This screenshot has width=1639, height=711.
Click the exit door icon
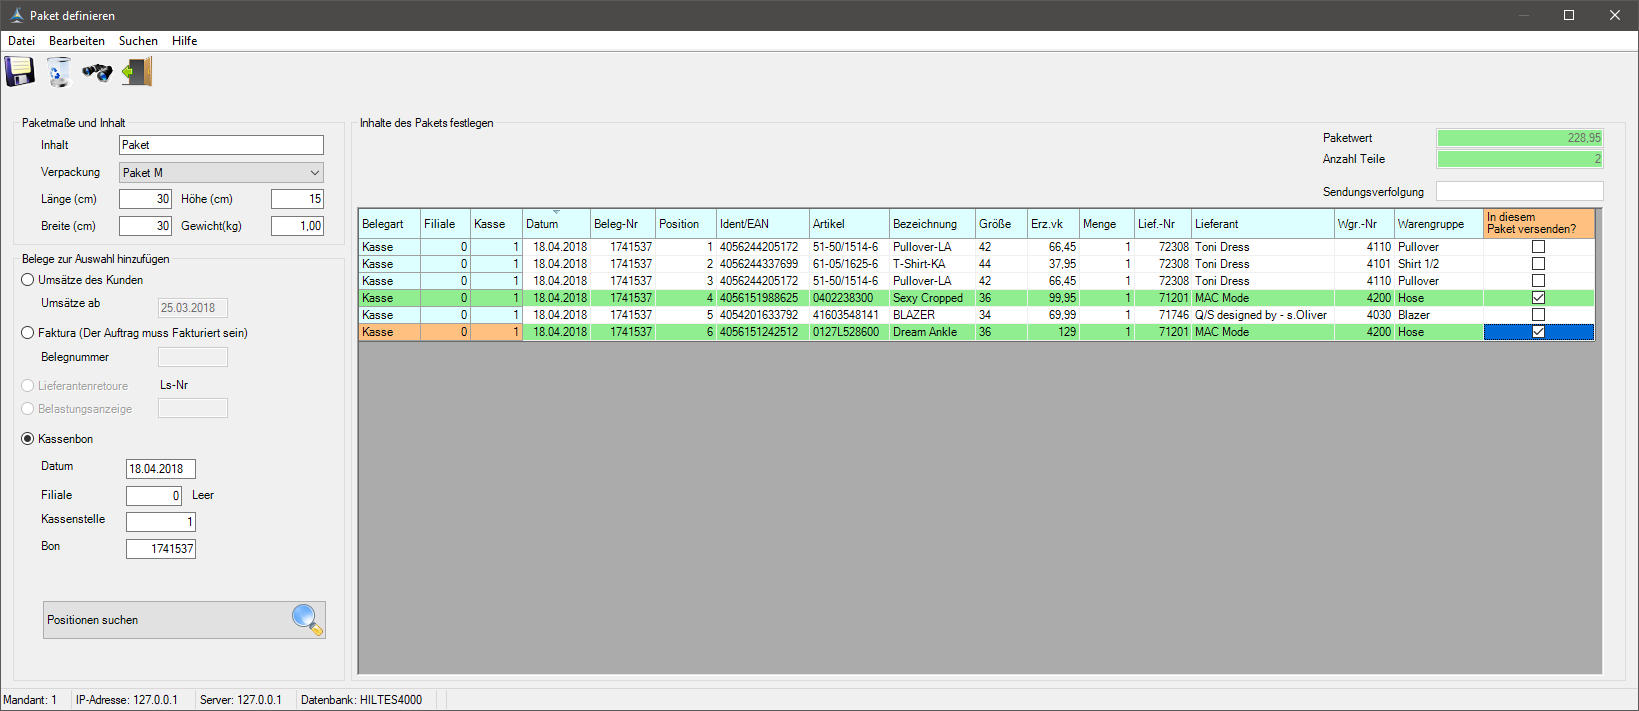click(x=137, y=72)
